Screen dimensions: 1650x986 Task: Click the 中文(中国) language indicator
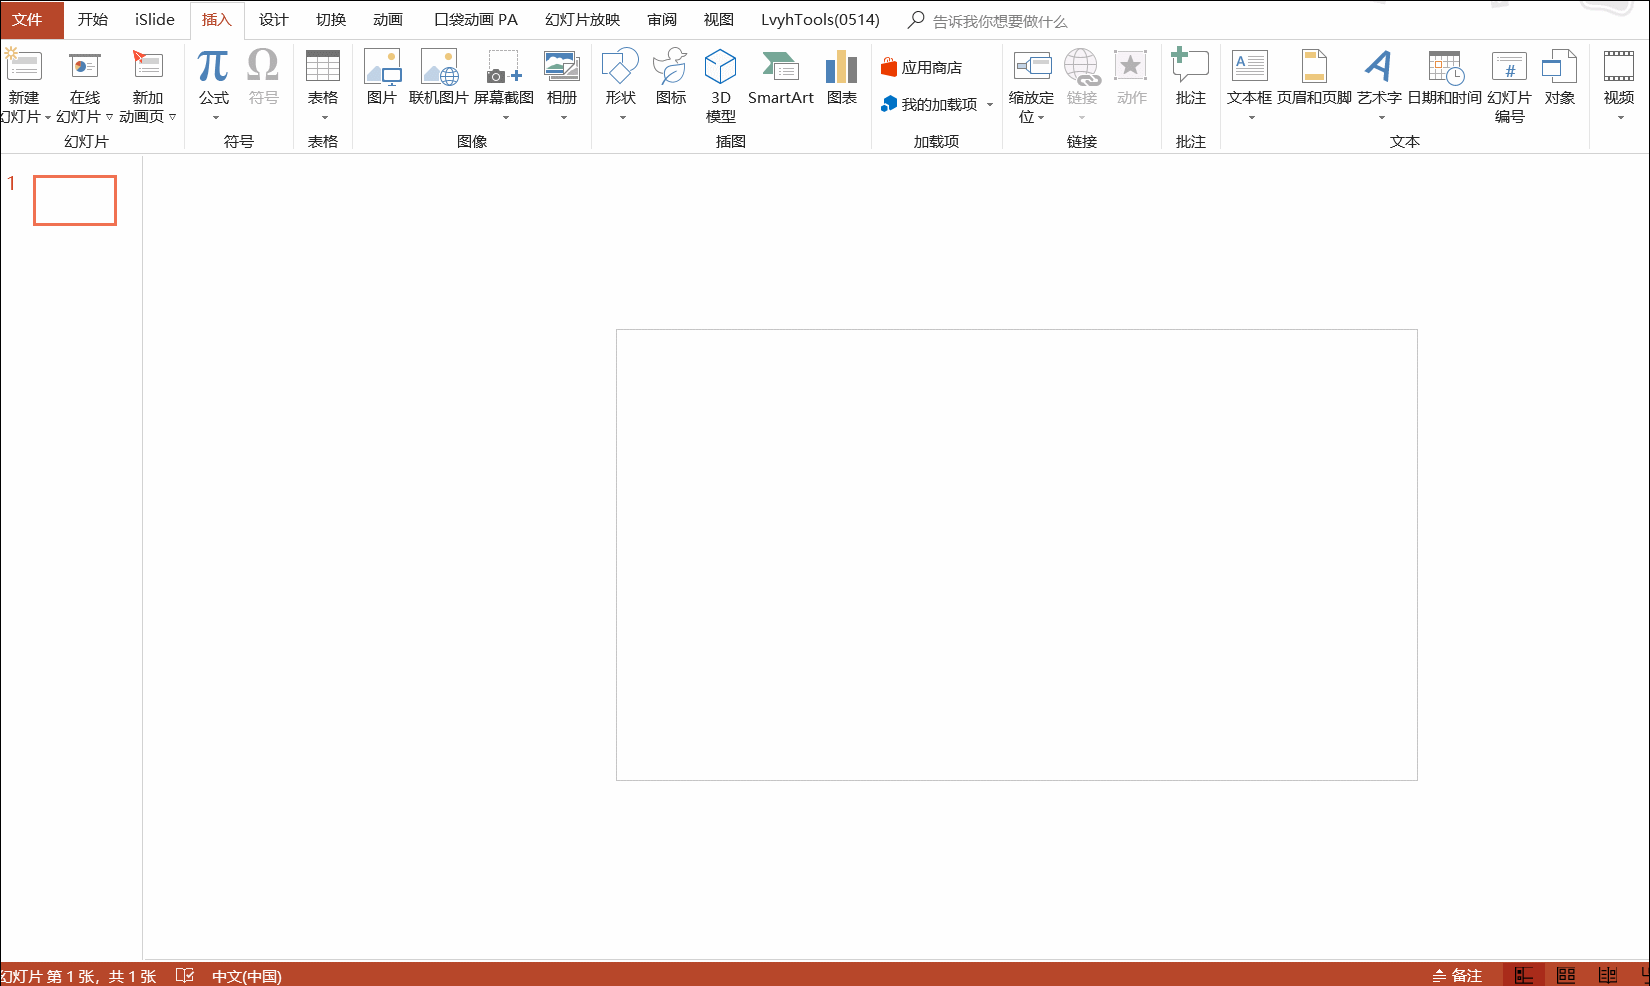(246, 976)
